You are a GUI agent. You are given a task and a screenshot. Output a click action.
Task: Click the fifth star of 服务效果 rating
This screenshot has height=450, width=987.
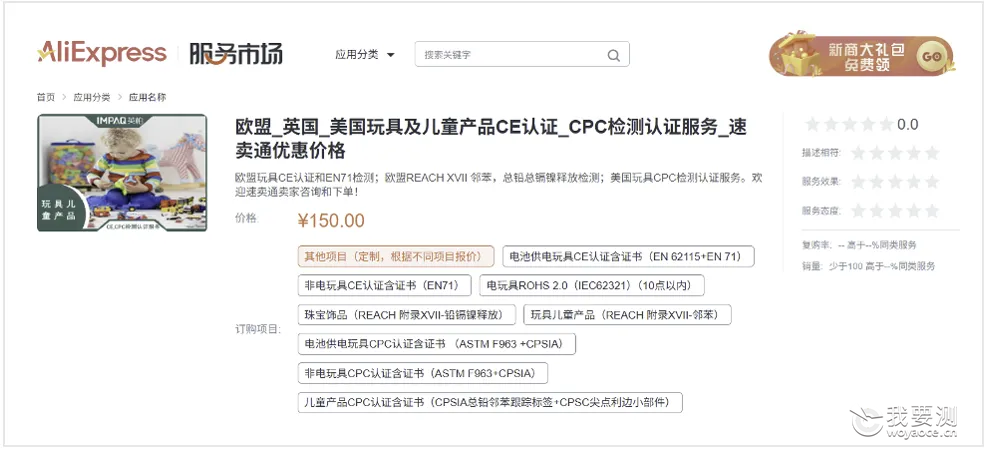click(932, 182)
